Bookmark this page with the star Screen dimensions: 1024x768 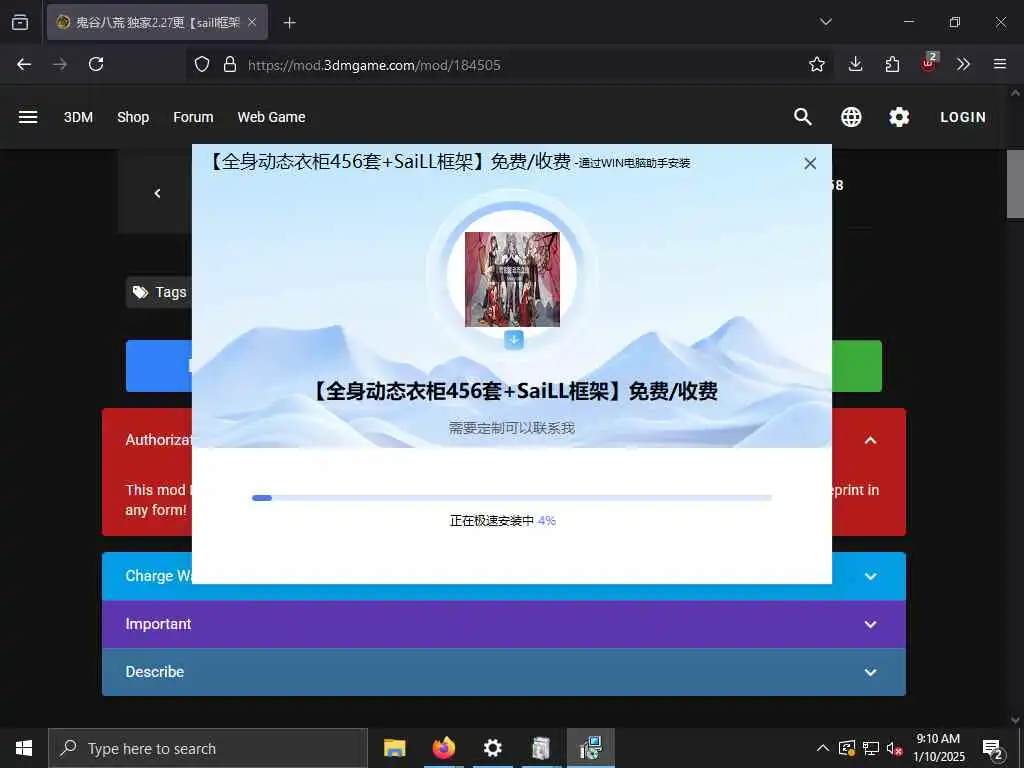click(816, 64)
